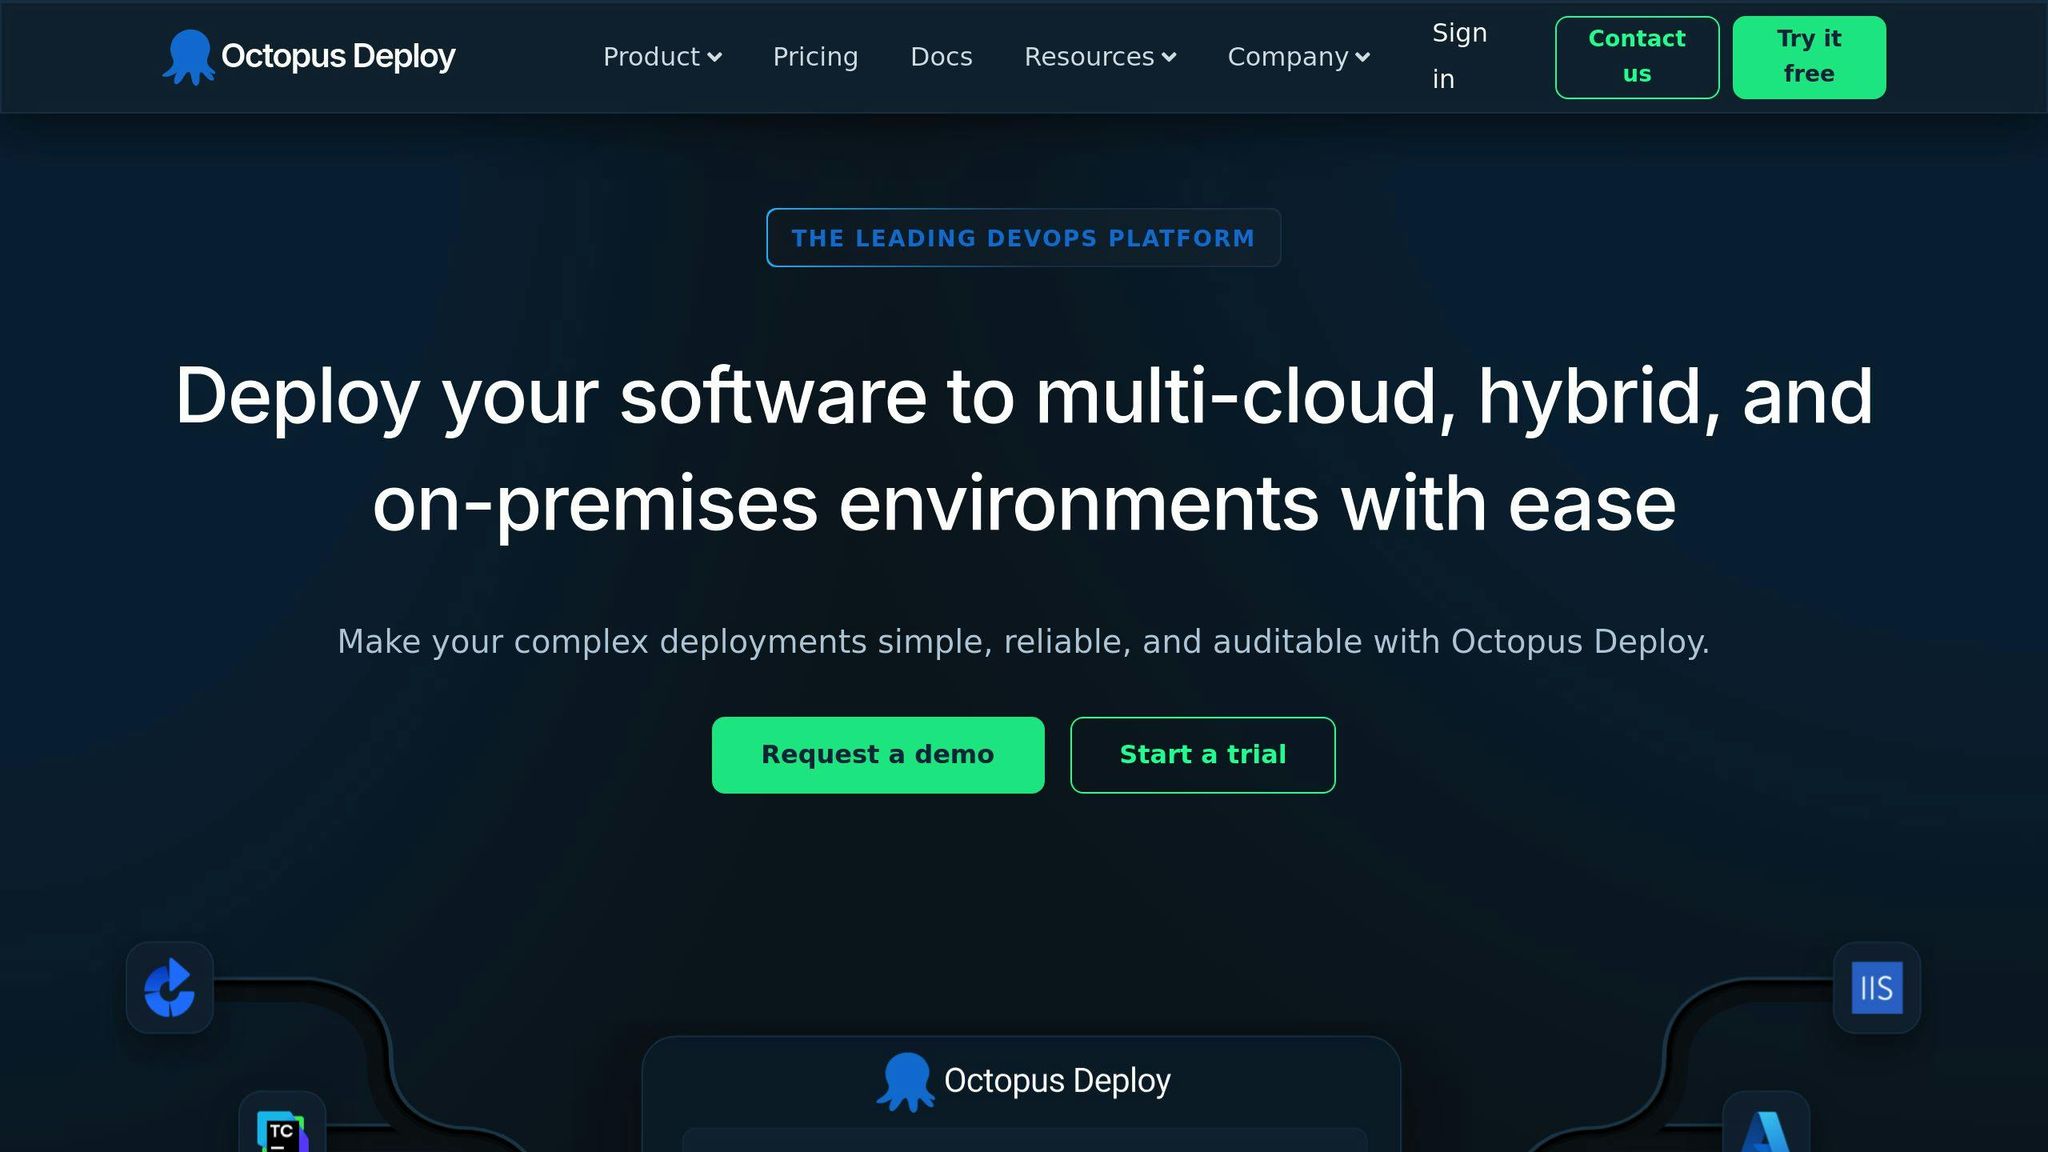
Task: Go to the Pricing page
Action: coord(815,57)
